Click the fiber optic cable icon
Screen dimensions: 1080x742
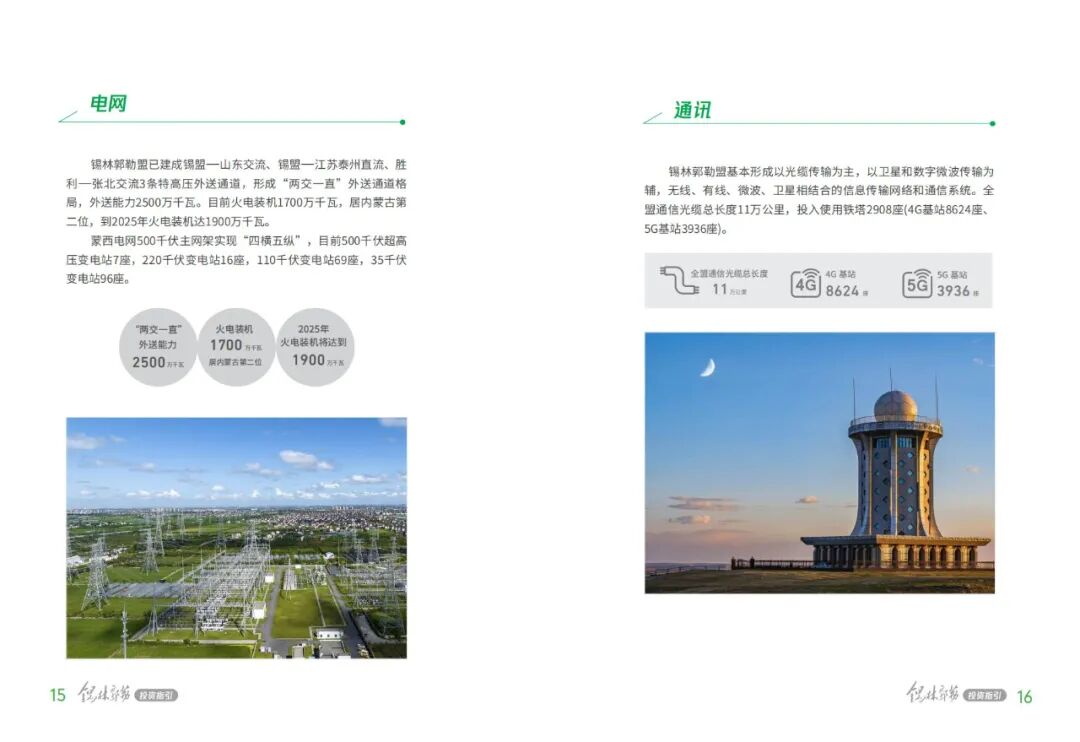[679, 280]
